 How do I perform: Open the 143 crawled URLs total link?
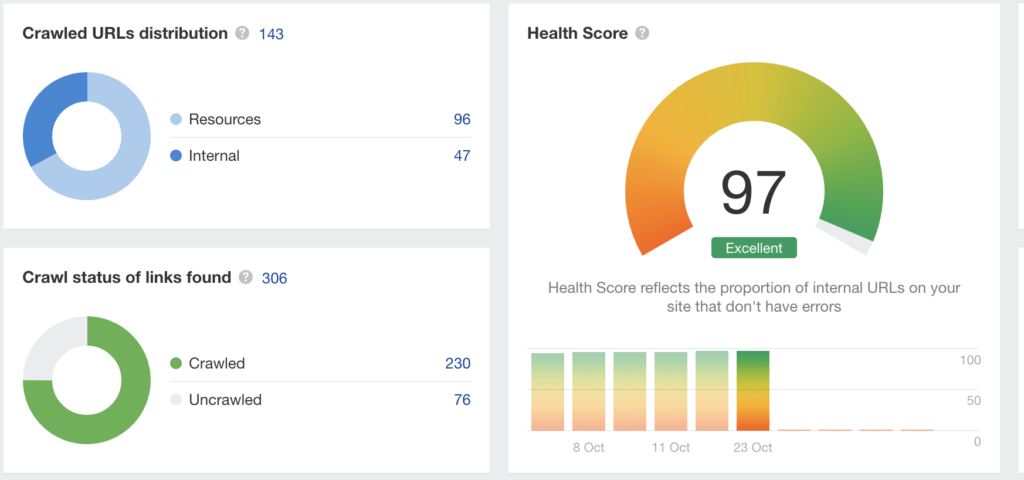click(x=271, y=34)
